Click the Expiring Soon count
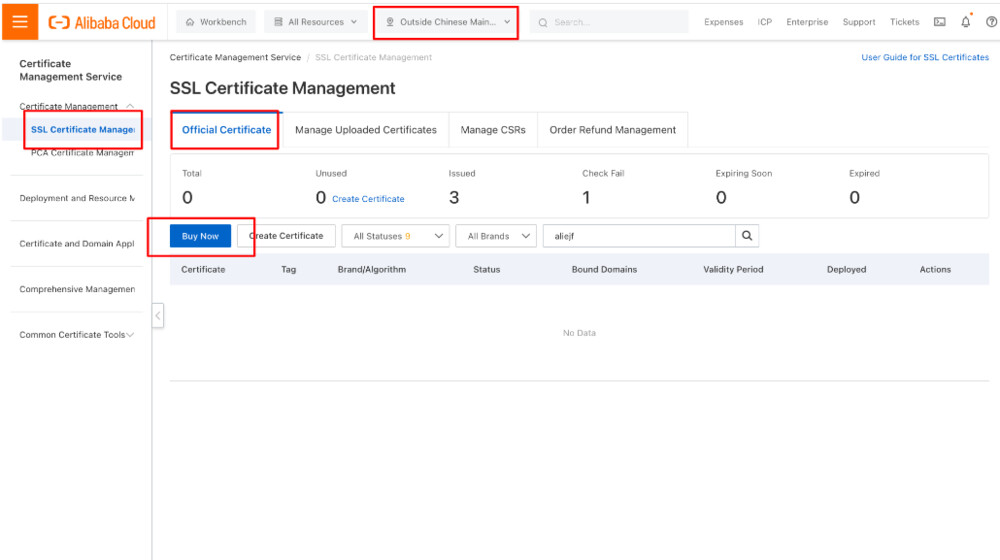The width and height of the screenshot is (1000, 560). point(721,198)
